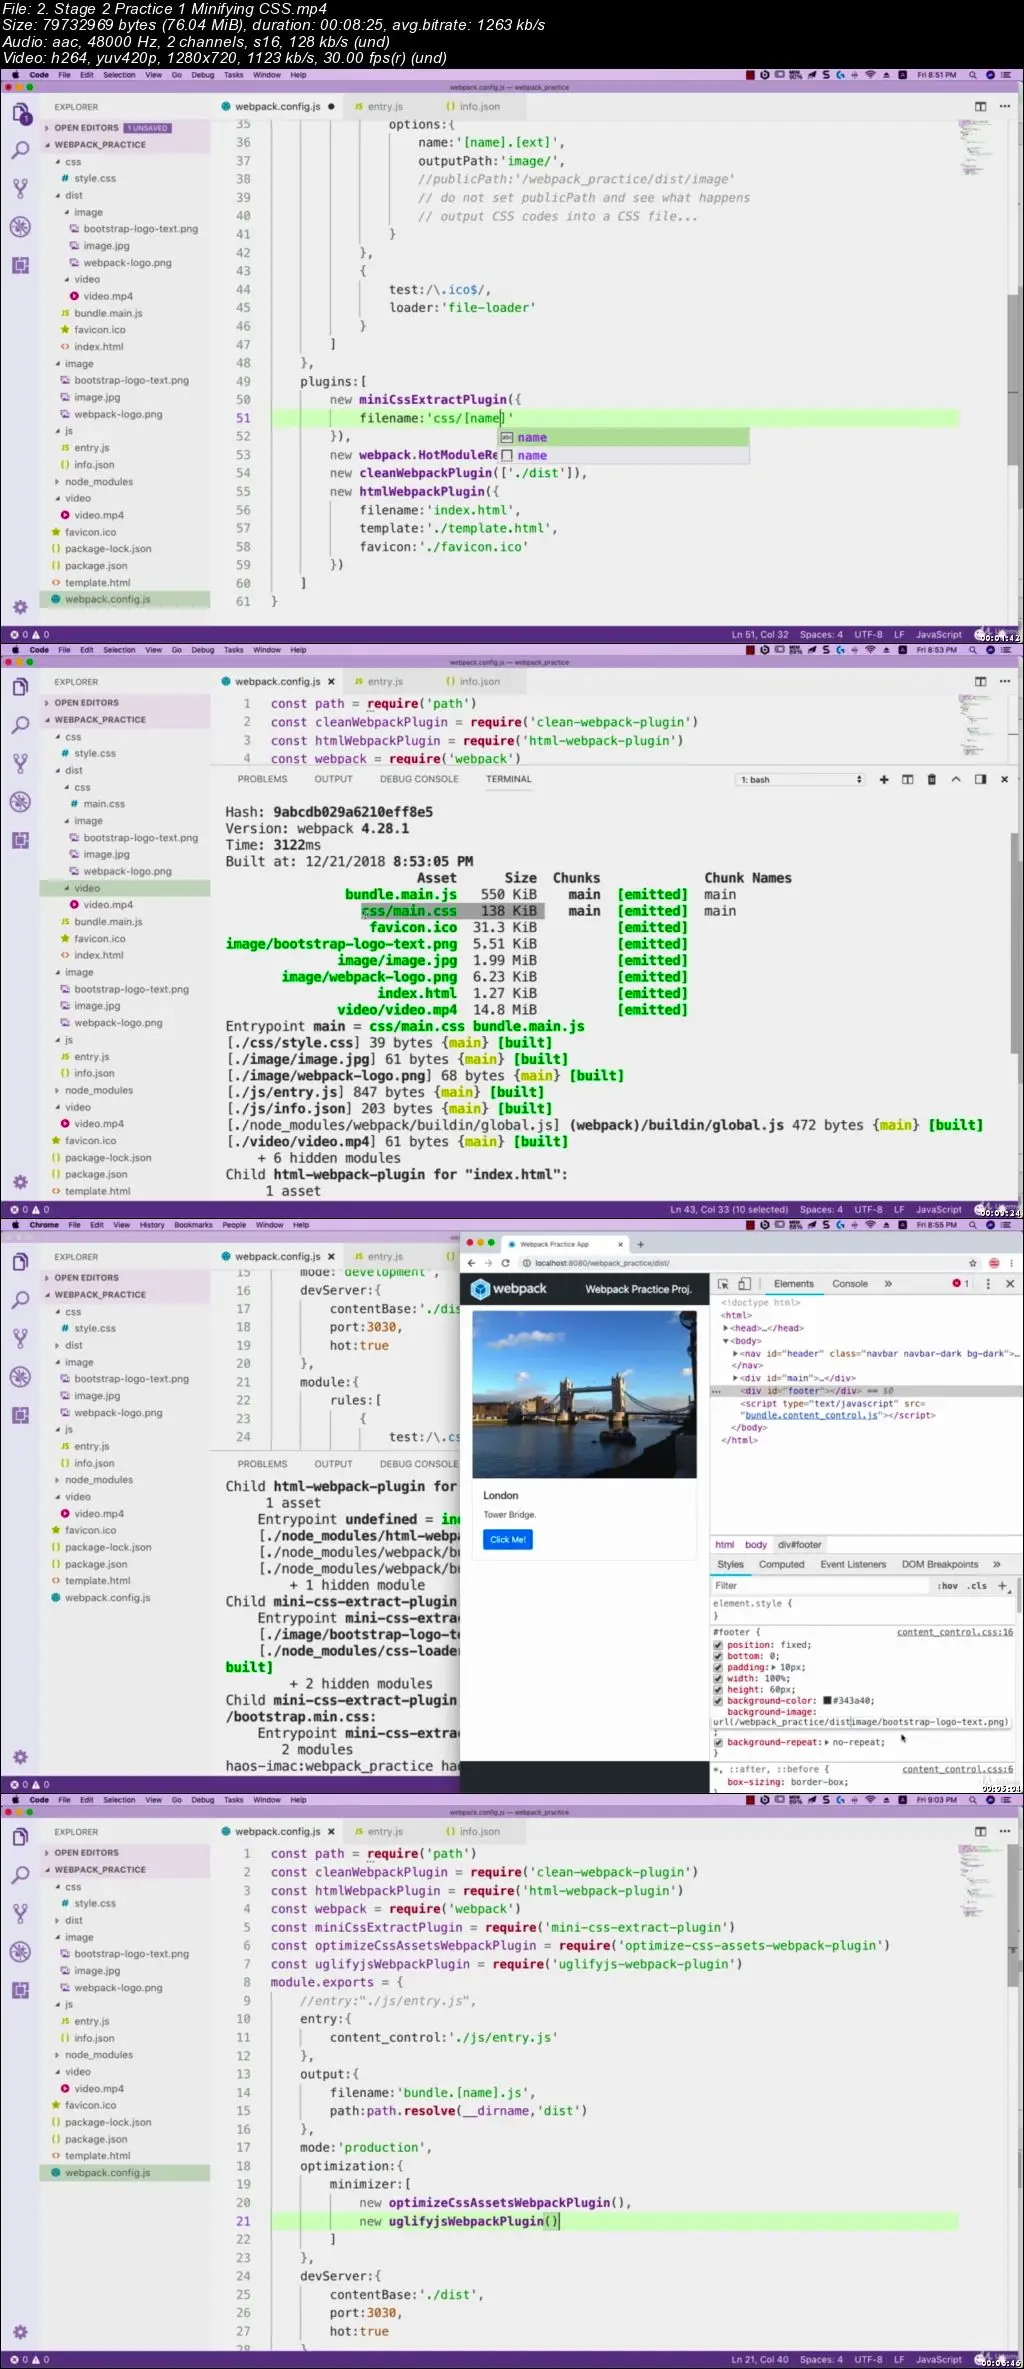
Task: Click the localhost:8080 address bar
Action: (740, 1263)
